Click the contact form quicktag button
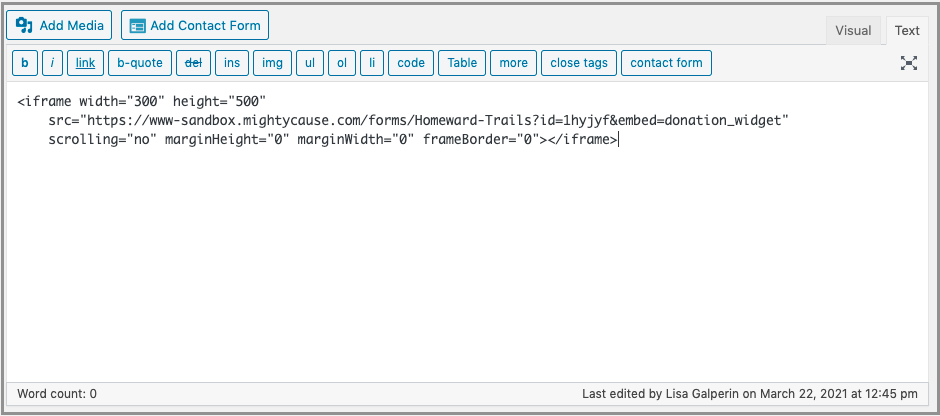 667,63
